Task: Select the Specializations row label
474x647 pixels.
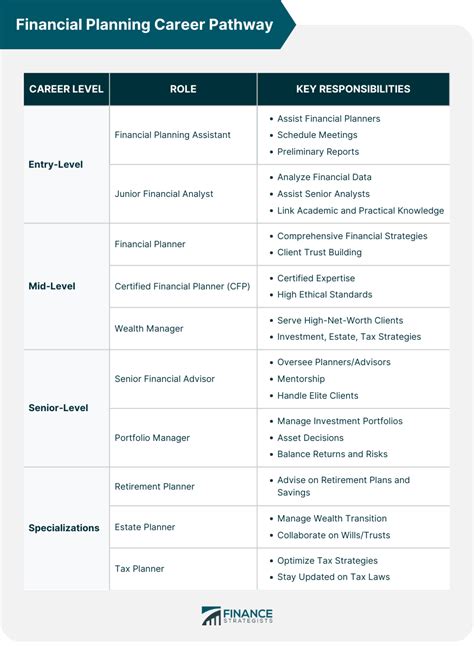Action: pos(64,528)
